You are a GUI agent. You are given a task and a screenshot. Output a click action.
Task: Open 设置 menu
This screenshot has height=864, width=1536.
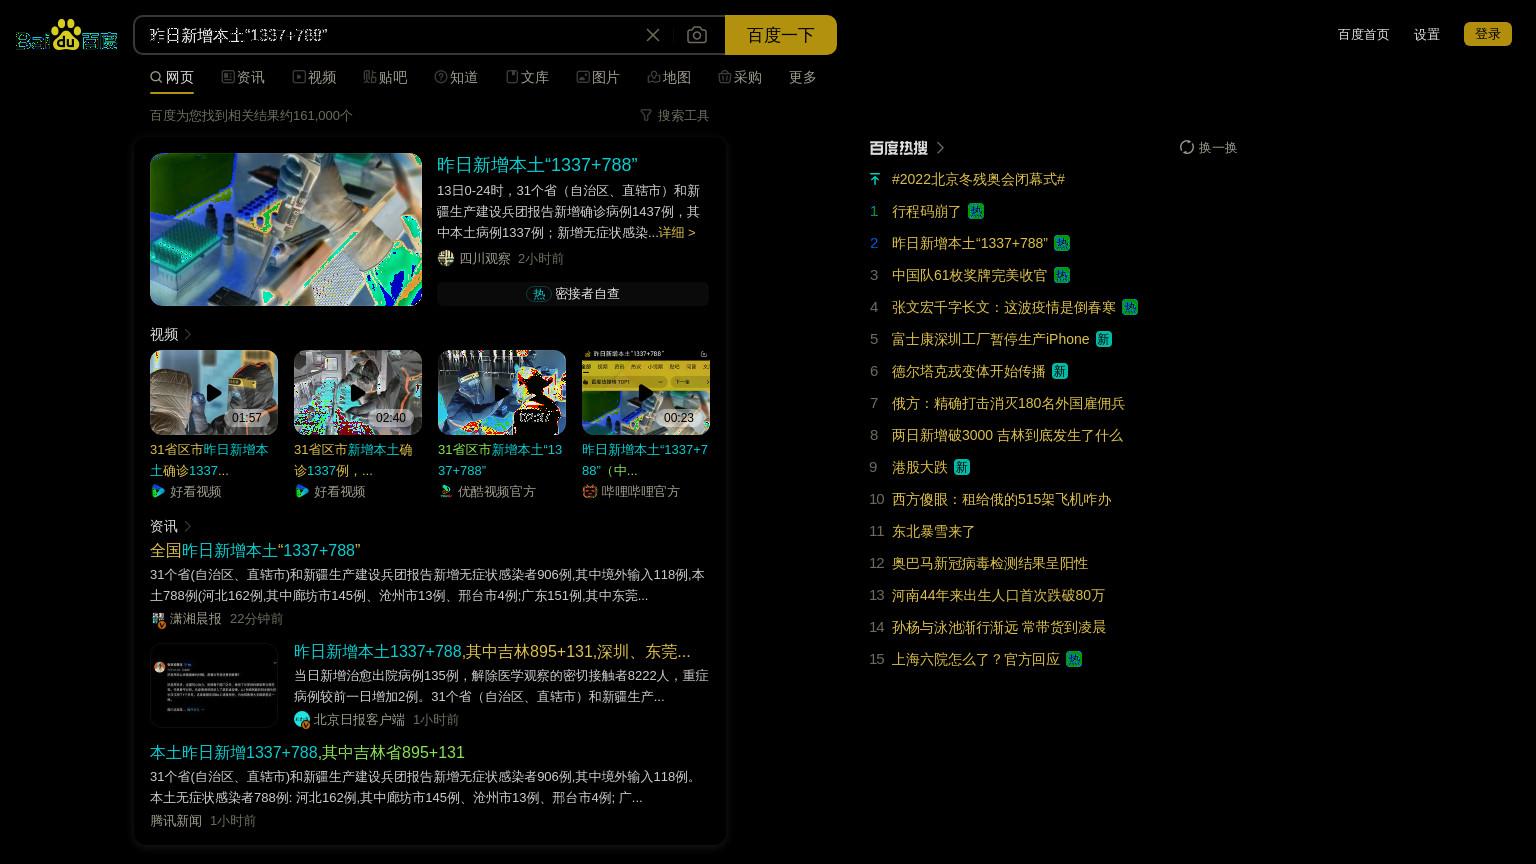coord(1427,34)
